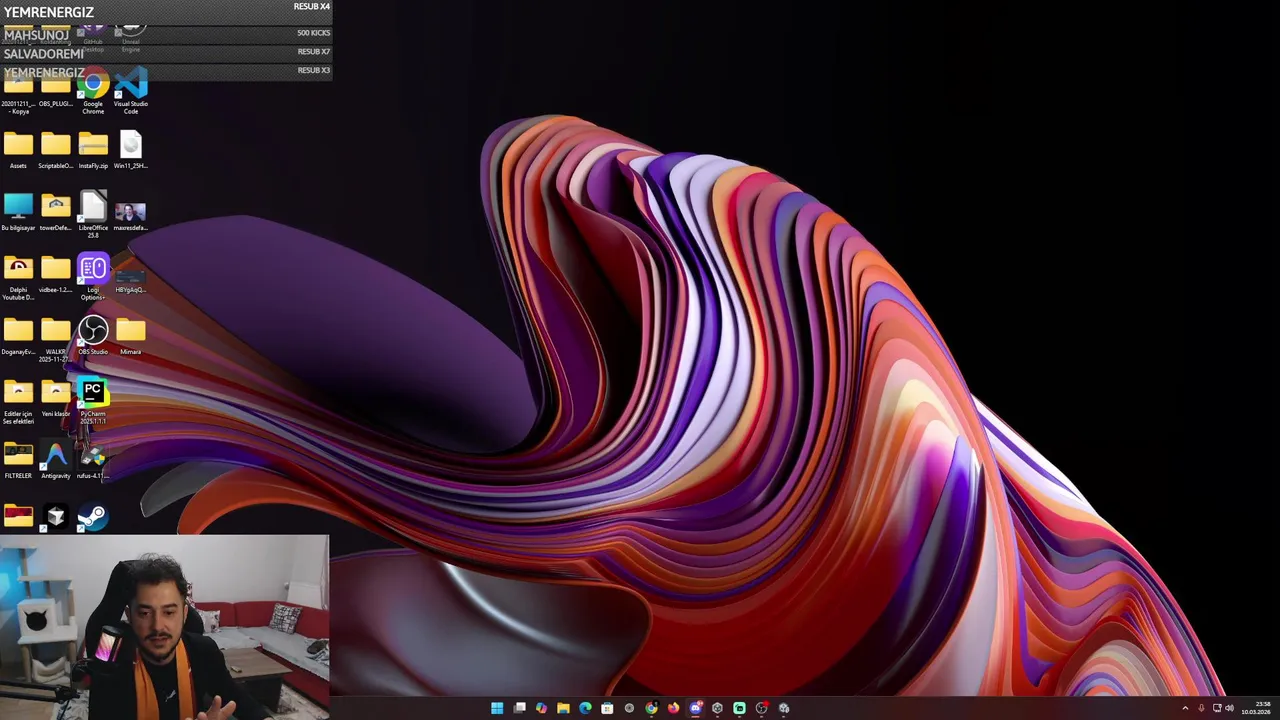Select the Yeni klasör folder
1280x720 pixels.
(x=56, y=398)
